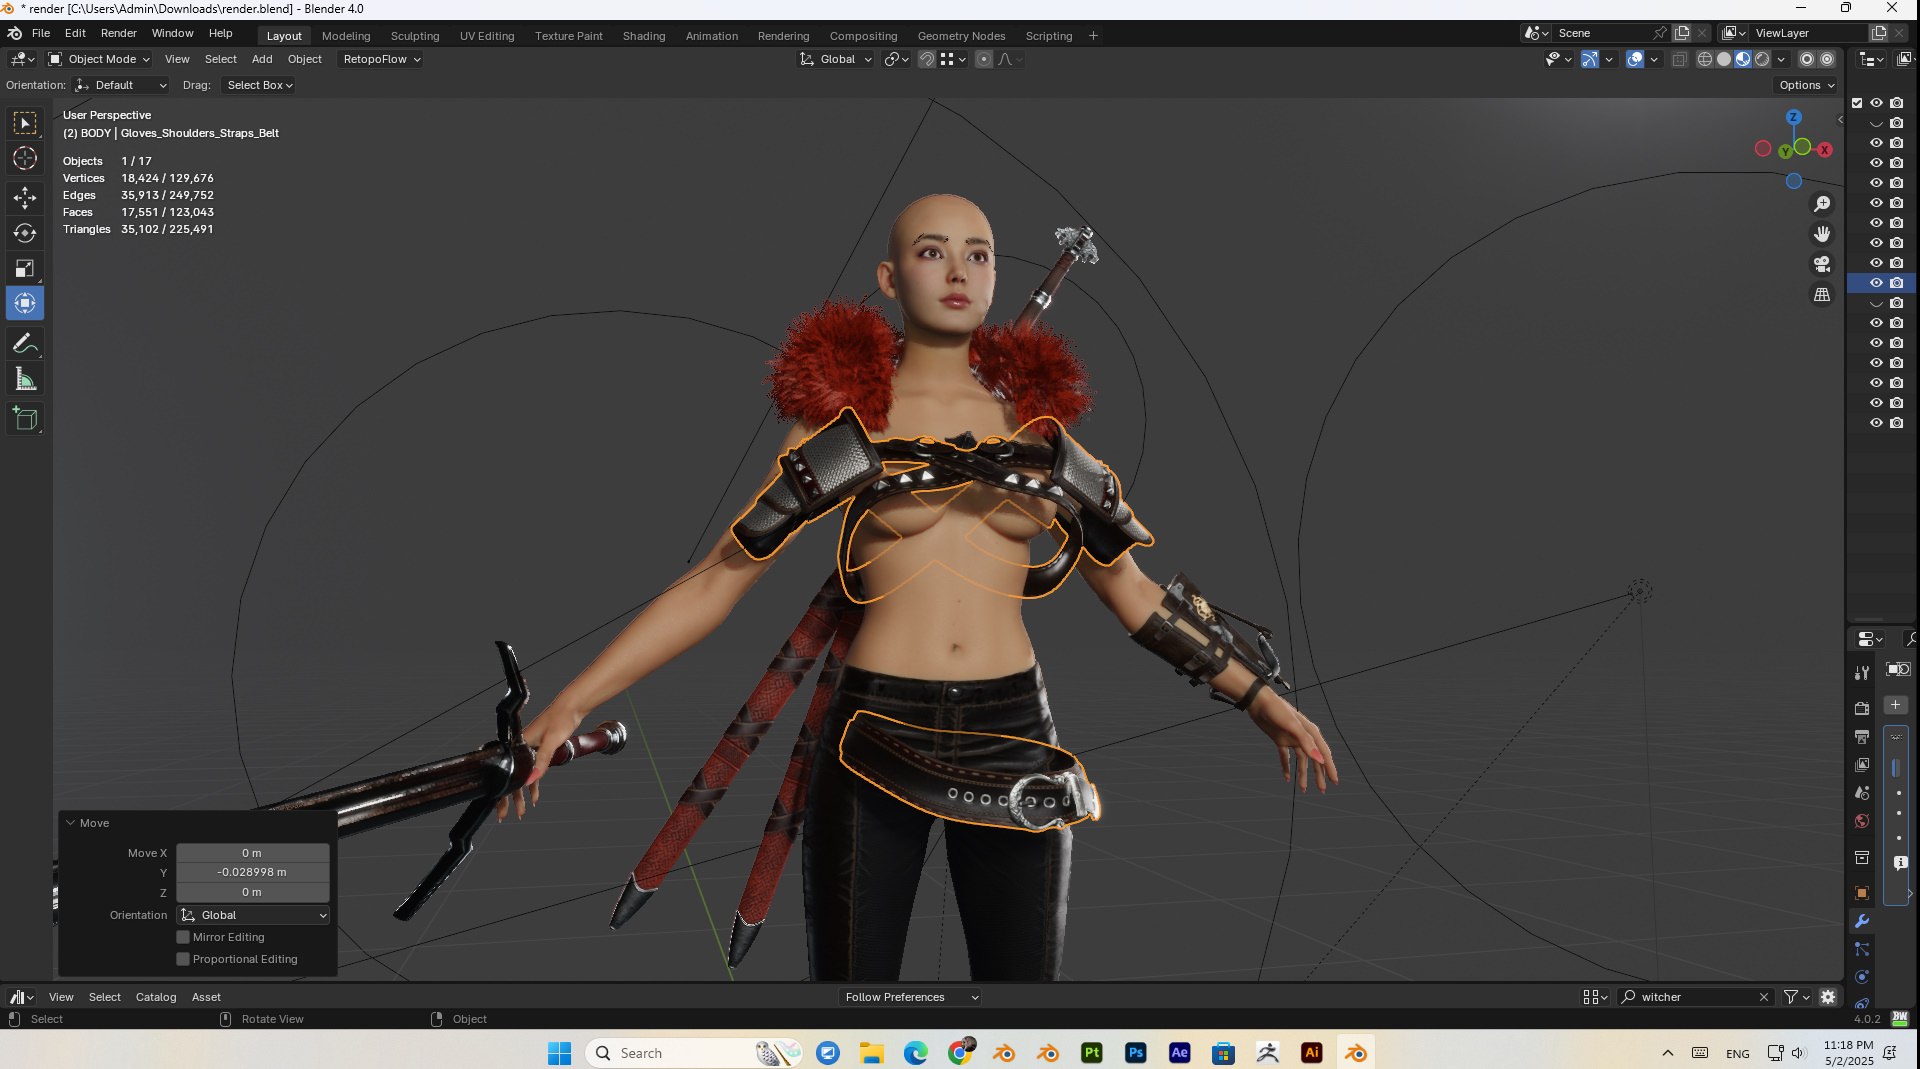Toggle viewport gizmos display button

pos(1589,59)
